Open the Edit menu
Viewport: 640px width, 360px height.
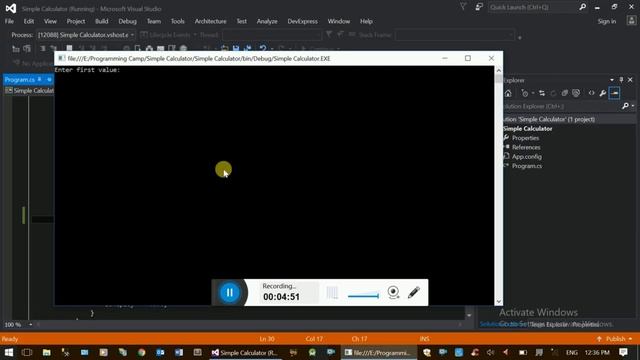click(x=29, y=21)
